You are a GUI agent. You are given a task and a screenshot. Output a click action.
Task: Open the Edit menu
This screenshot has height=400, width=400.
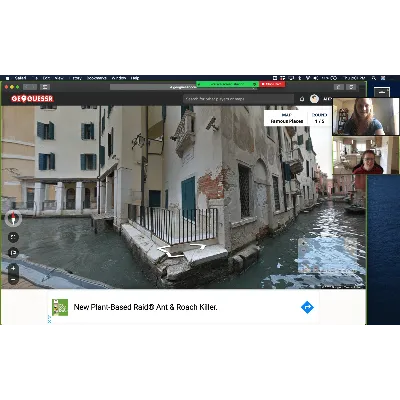(46, 78)
